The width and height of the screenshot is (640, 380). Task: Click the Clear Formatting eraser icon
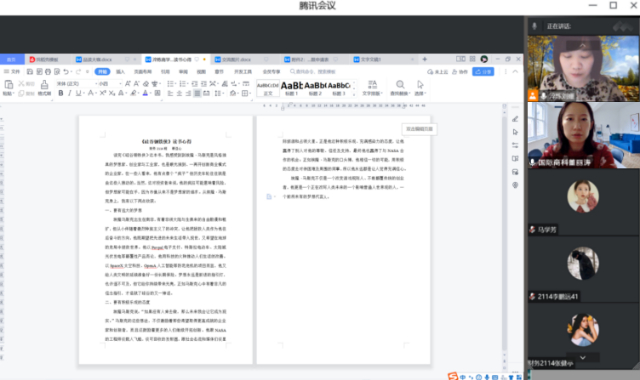pos(146,84)
